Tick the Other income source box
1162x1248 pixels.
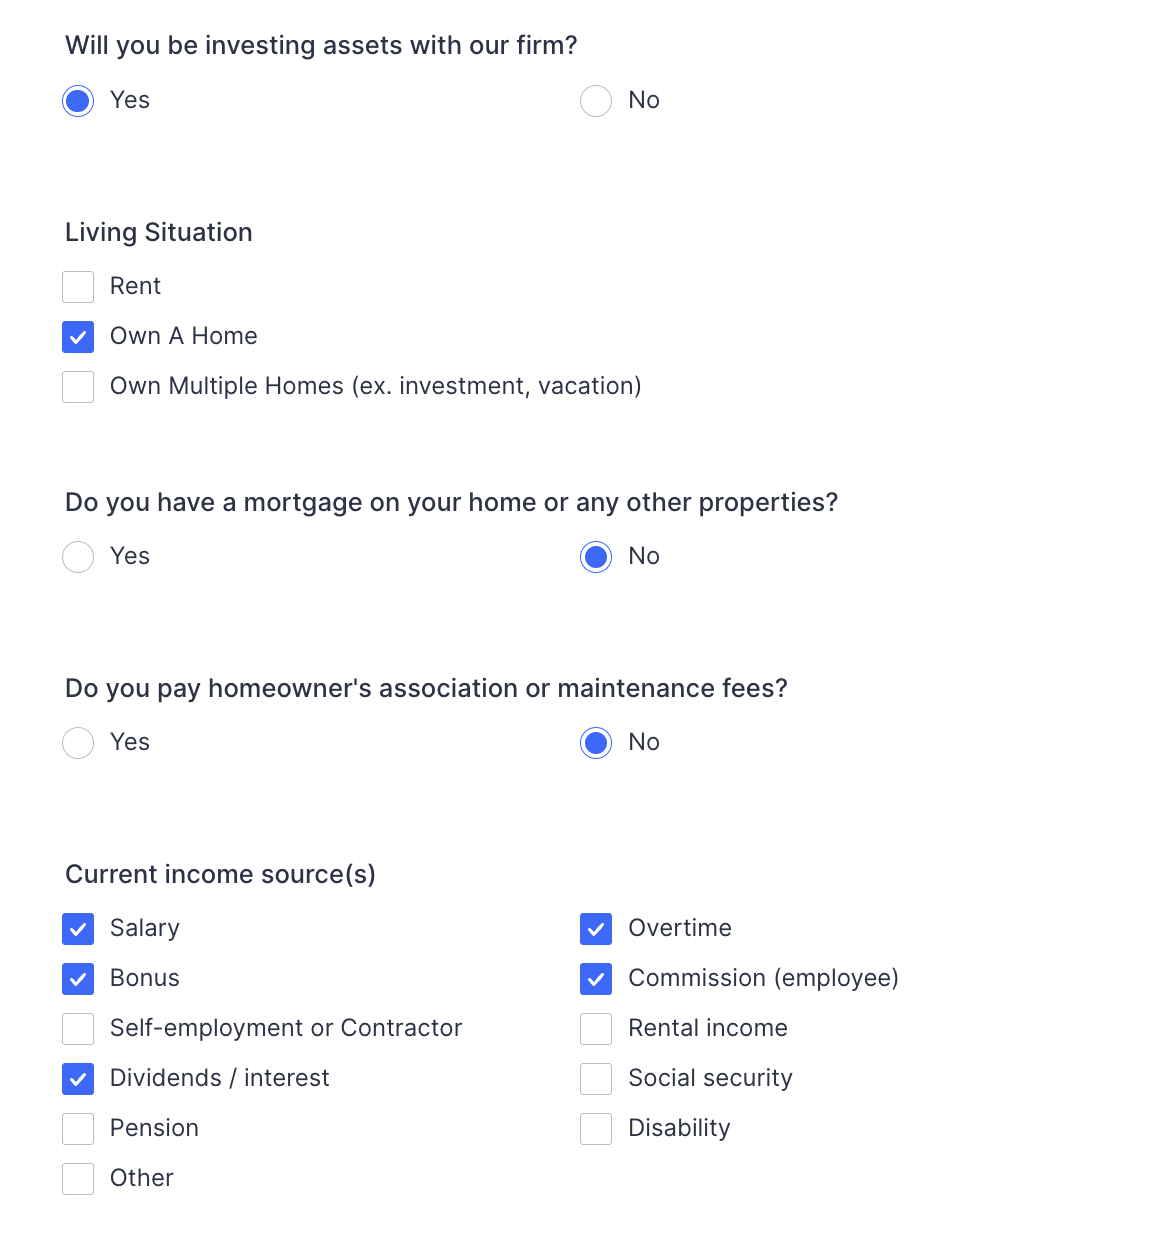point(78,1179)
